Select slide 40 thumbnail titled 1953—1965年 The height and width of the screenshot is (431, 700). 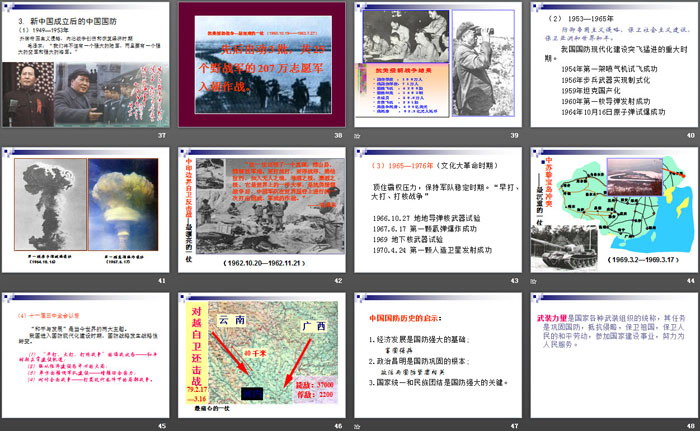pos(614,65)
